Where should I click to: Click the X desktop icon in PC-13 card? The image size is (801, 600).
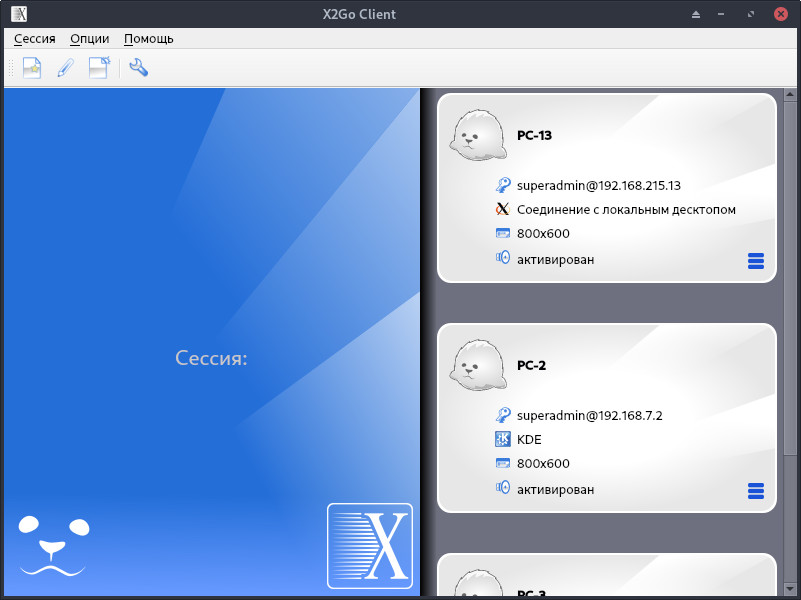[503, 209]
